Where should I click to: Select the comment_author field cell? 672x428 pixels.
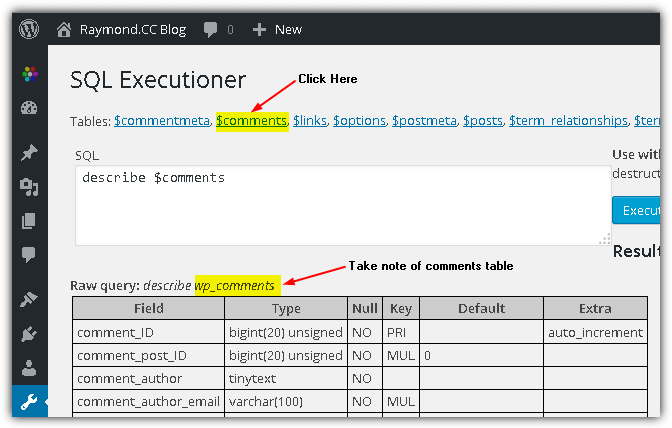[148, 379]
